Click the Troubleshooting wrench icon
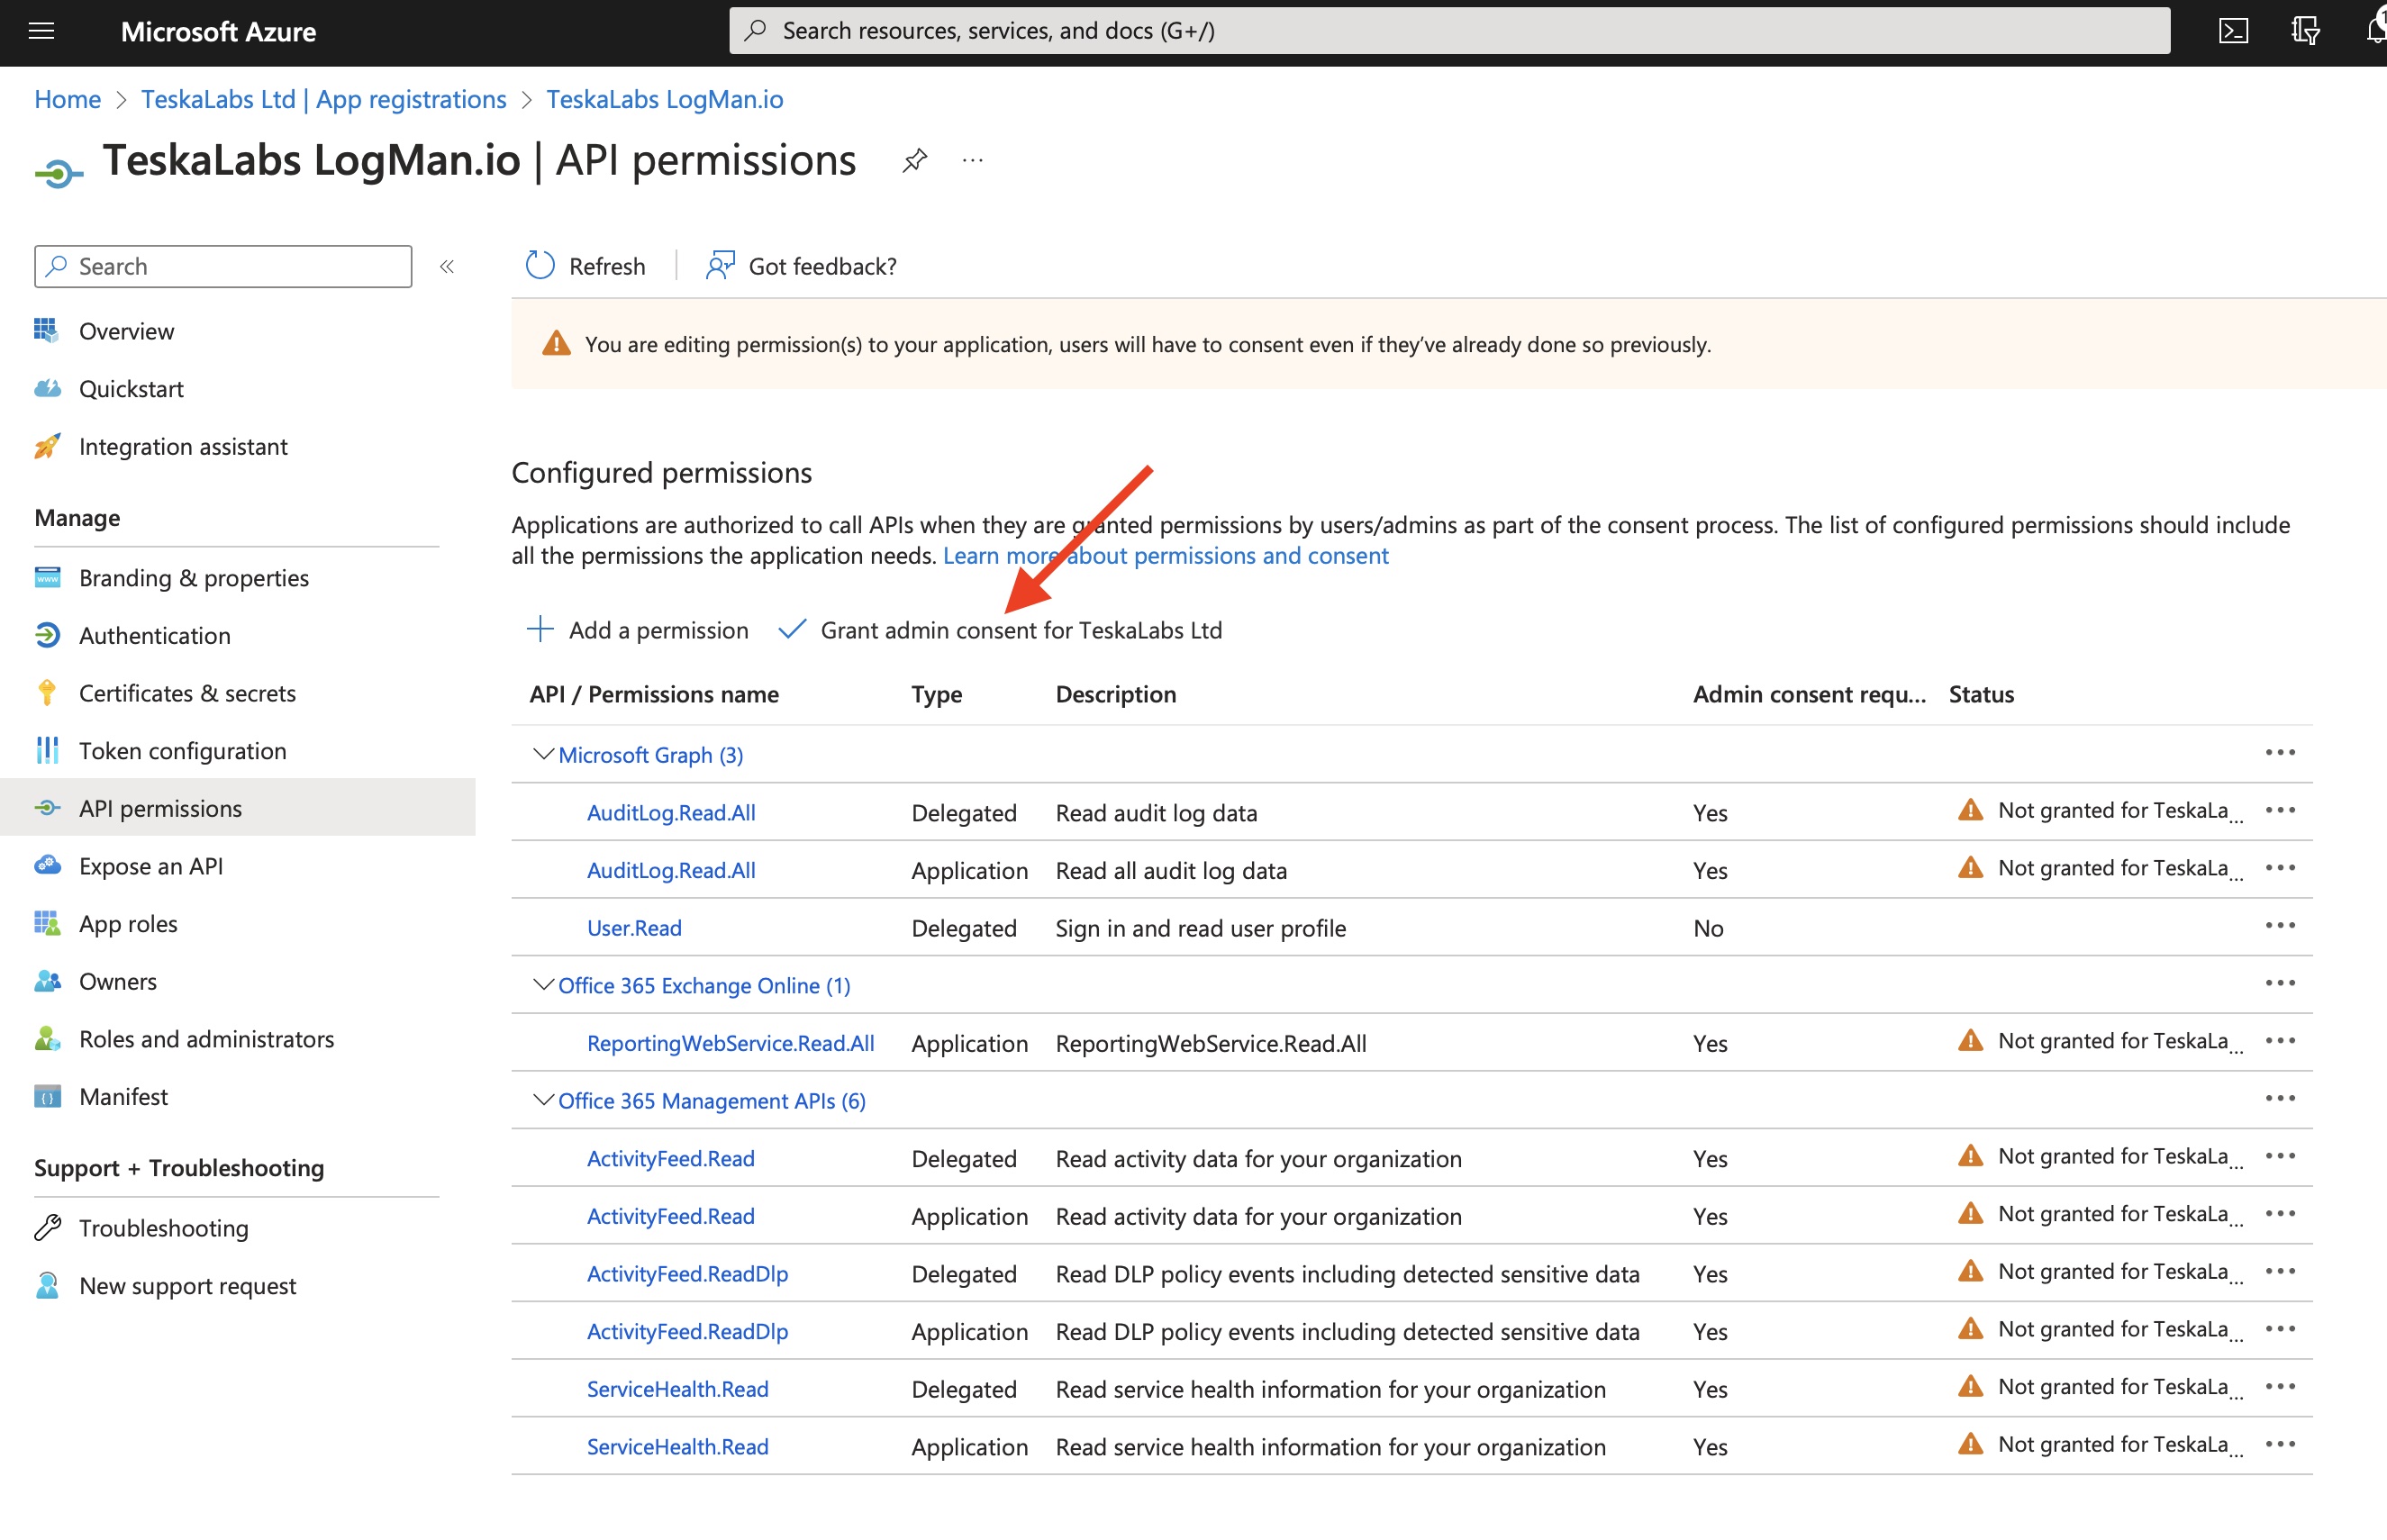2387x1540 pixels. [47, 1227]
